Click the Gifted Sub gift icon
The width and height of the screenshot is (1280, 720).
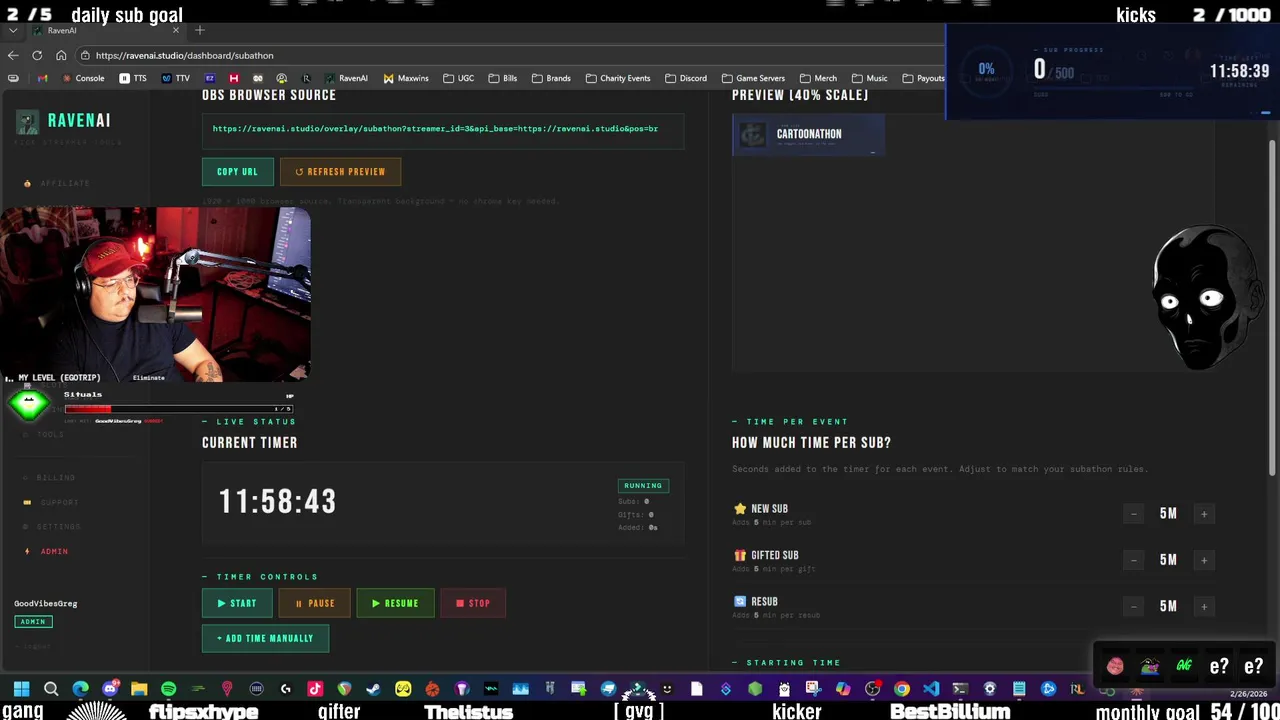pos(740,555)
